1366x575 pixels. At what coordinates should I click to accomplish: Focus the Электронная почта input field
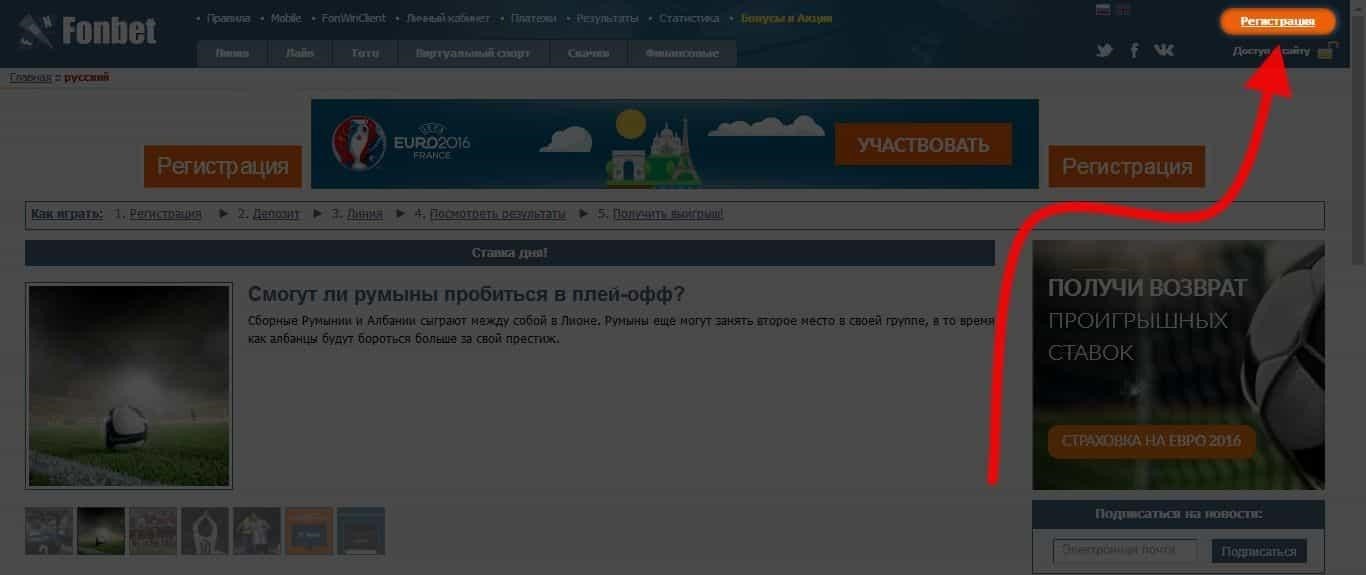(x=1125, y=550)
